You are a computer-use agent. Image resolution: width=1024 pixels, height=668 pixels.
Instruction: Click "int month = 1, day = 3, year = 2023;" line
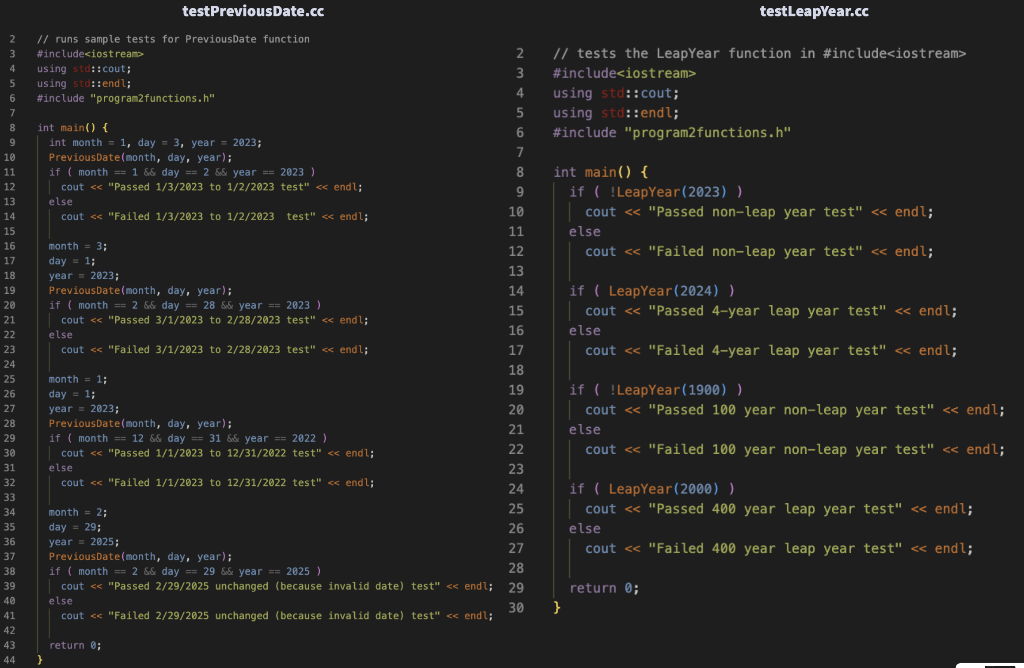click(155, 142)
